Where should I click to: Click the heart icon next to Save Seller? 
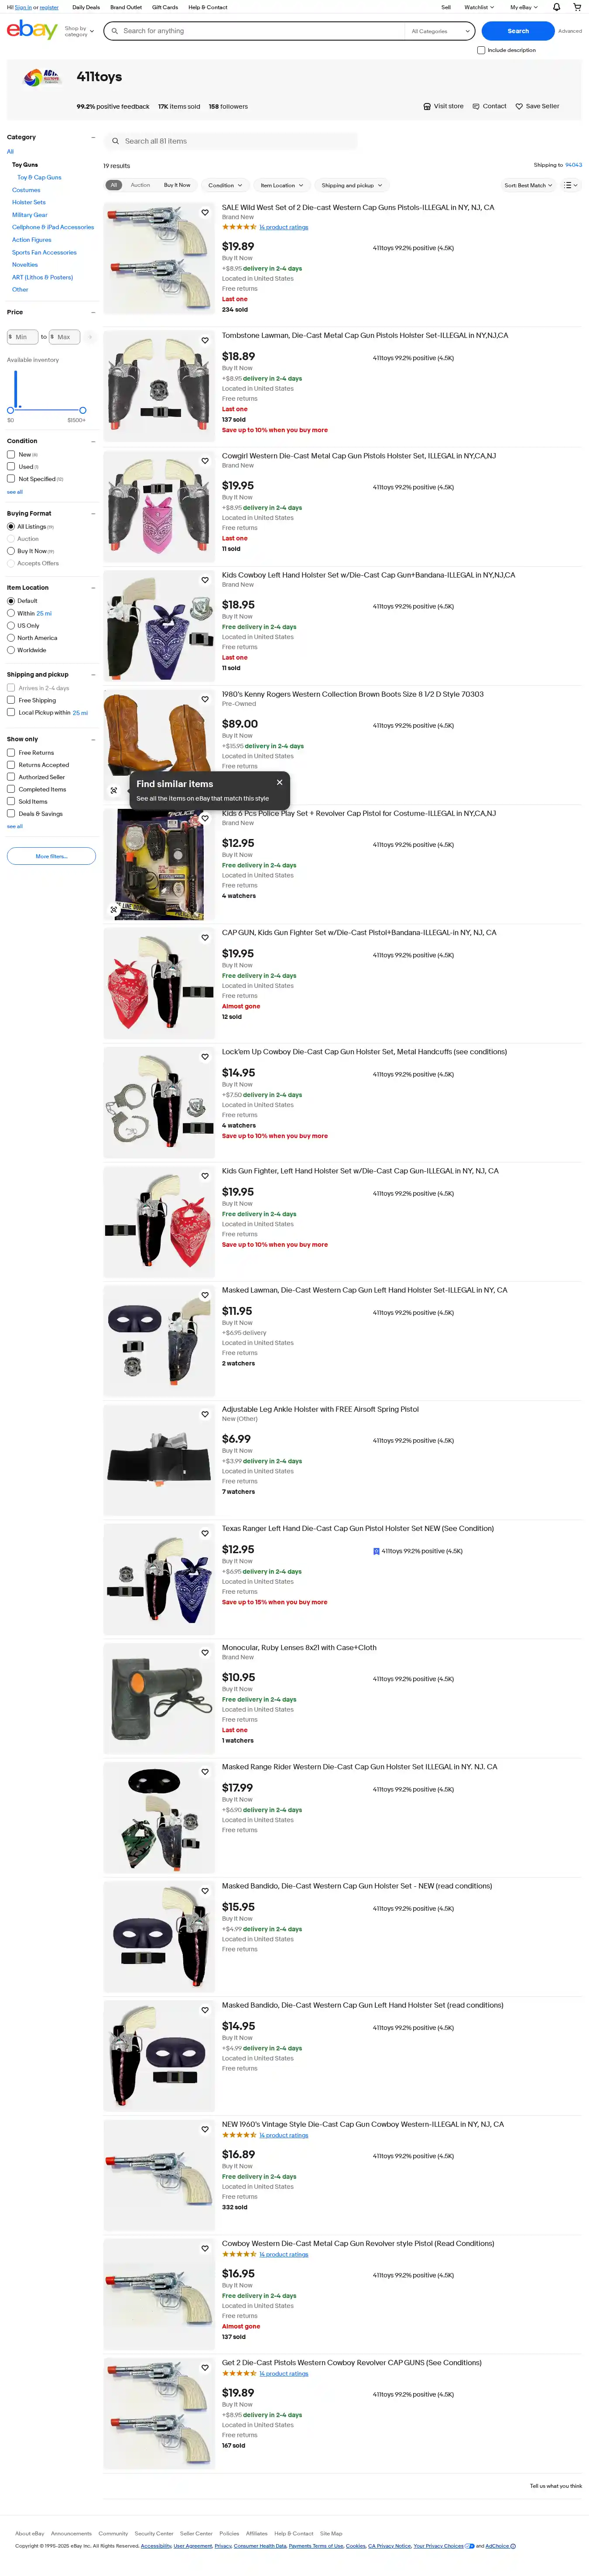click(x=519, y=106)
